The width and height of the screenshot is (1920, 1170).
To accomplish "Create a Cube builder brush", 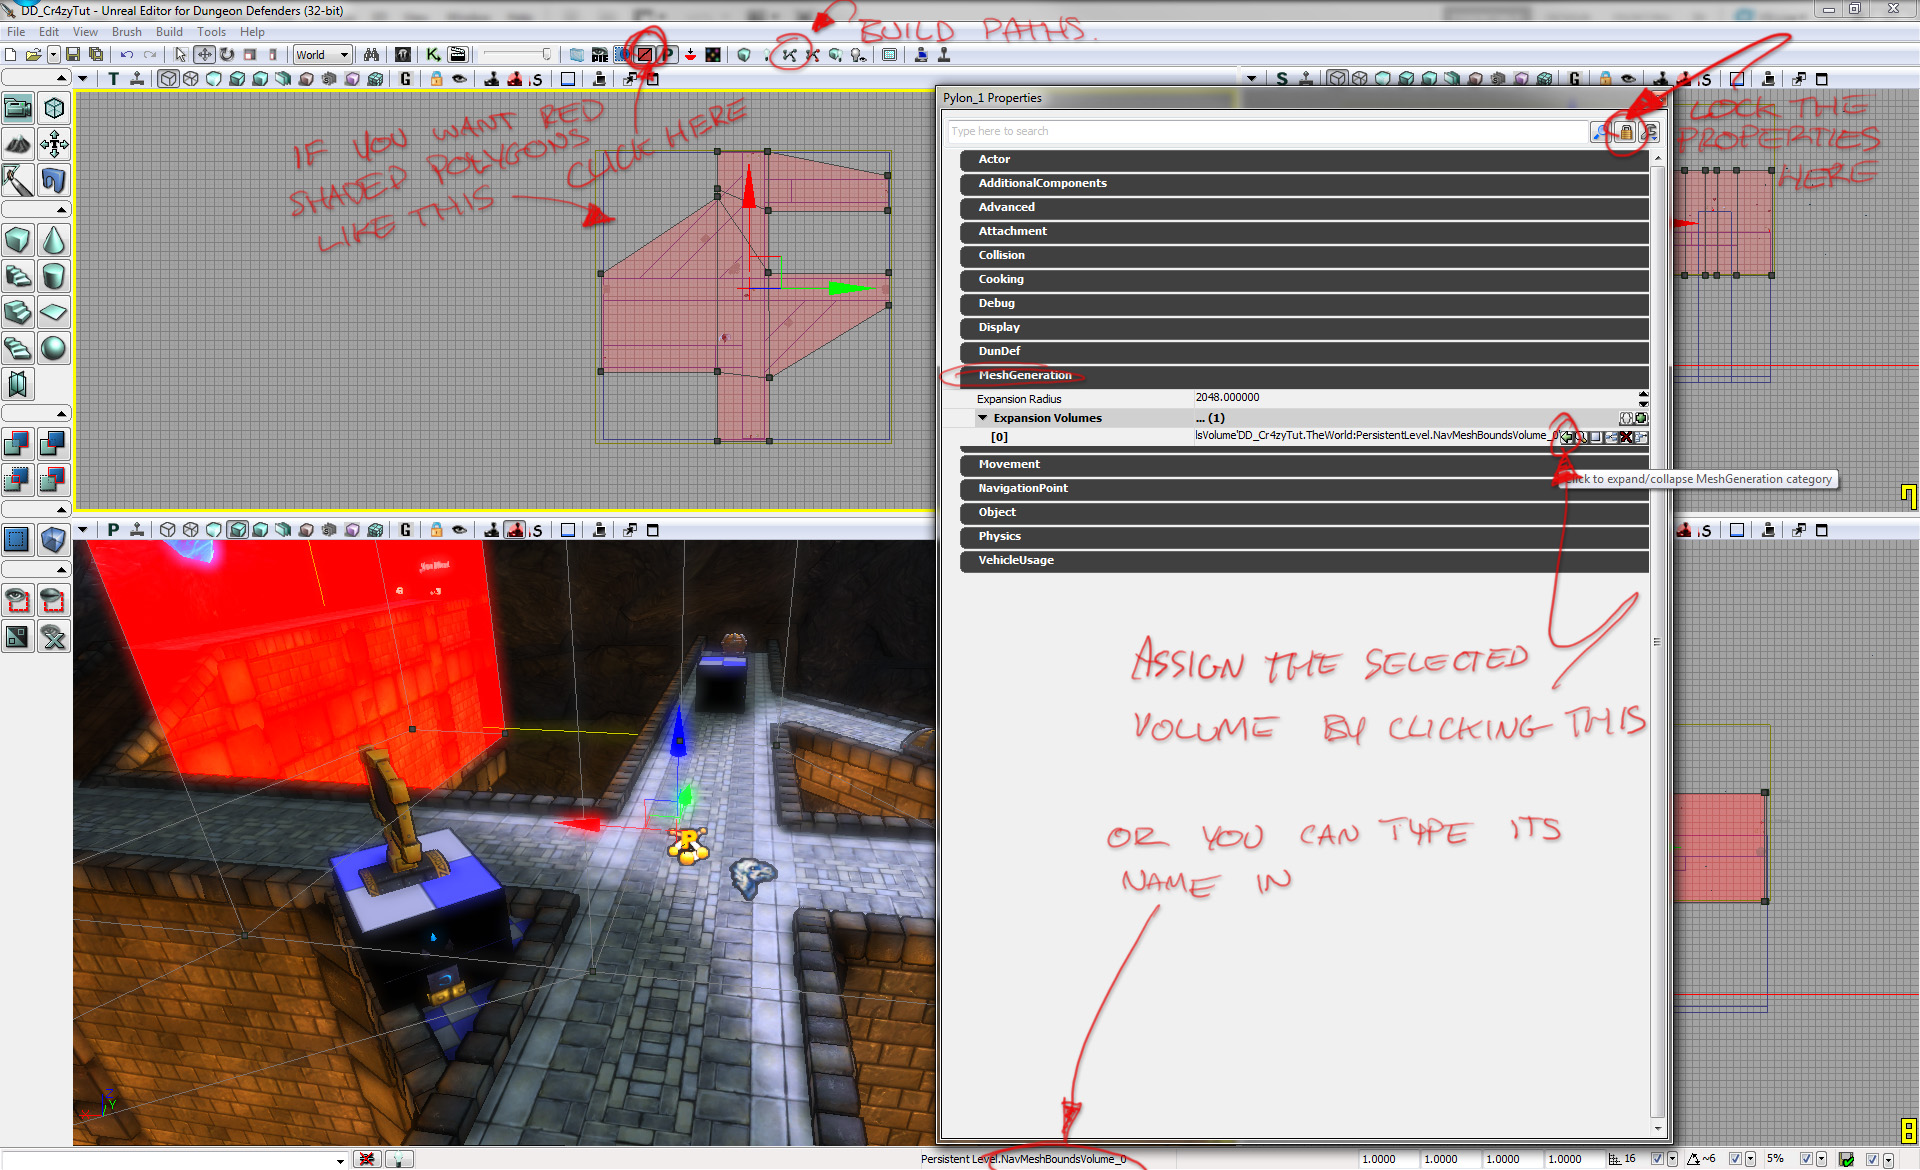I will point(18,240).
